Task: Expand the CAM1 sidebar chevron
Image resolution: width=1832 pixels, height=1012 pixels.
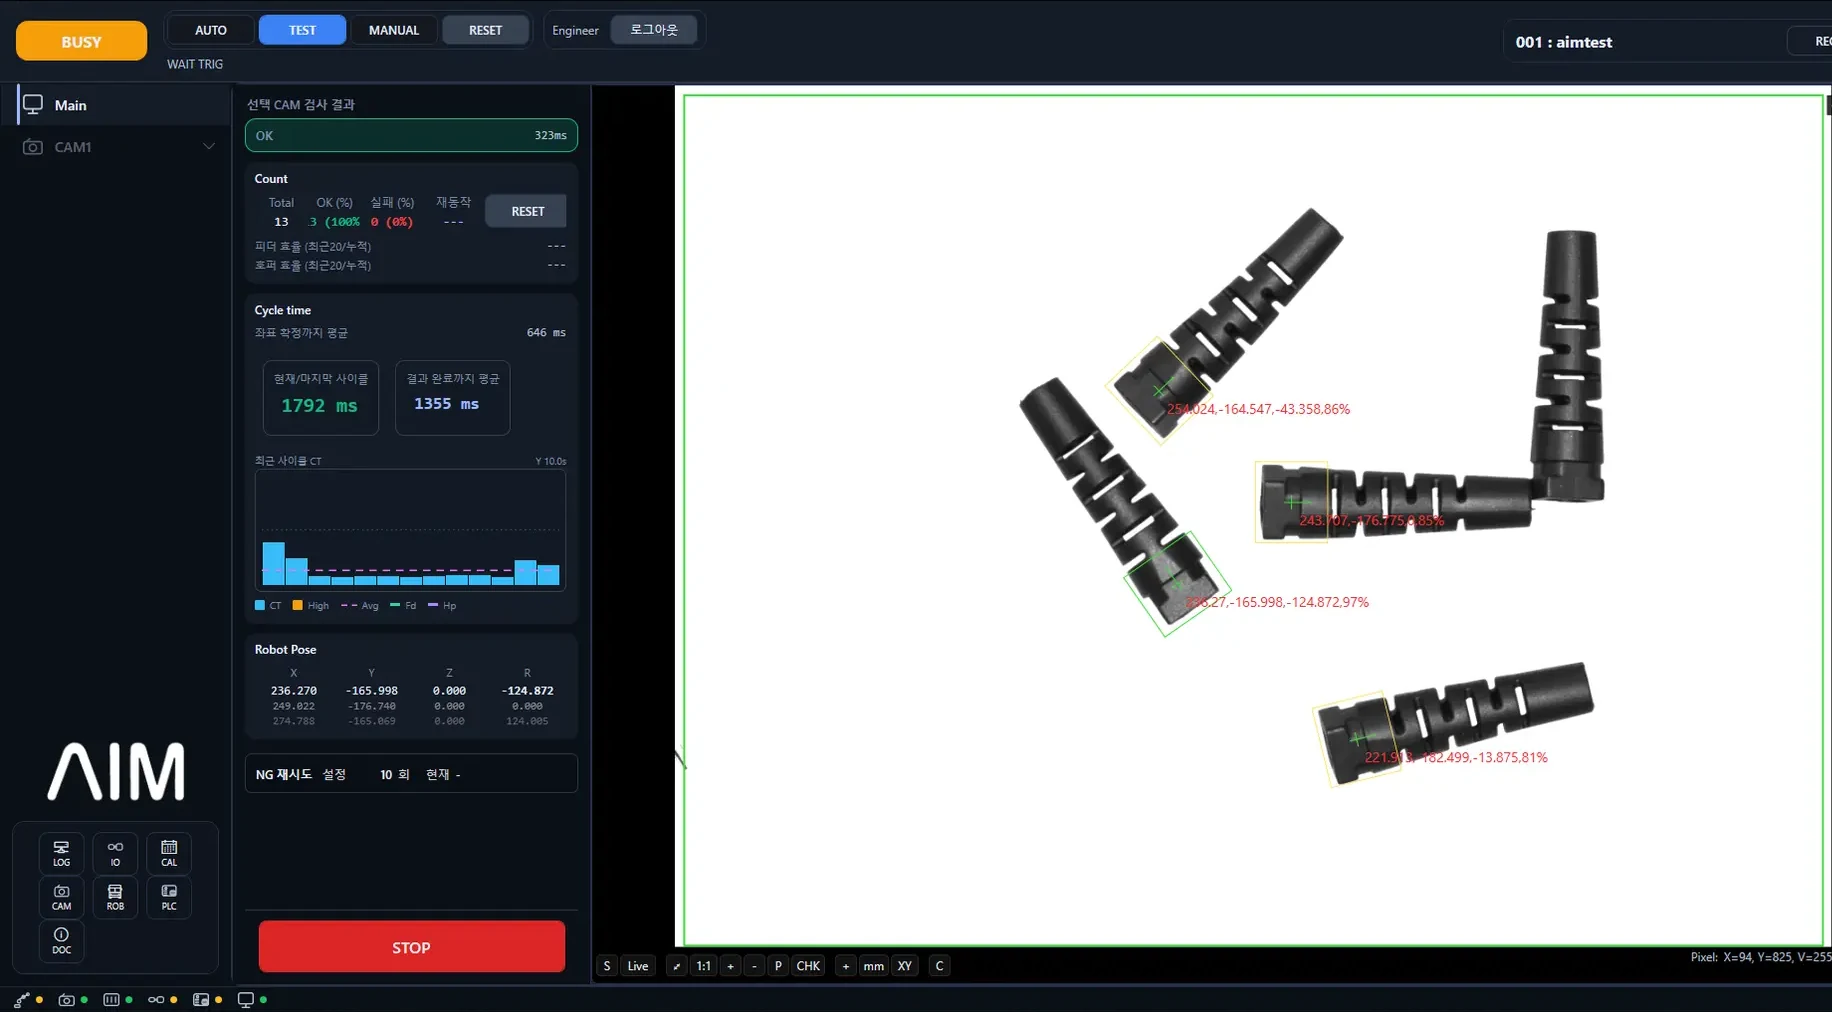Action: click(x=208, y=147)
